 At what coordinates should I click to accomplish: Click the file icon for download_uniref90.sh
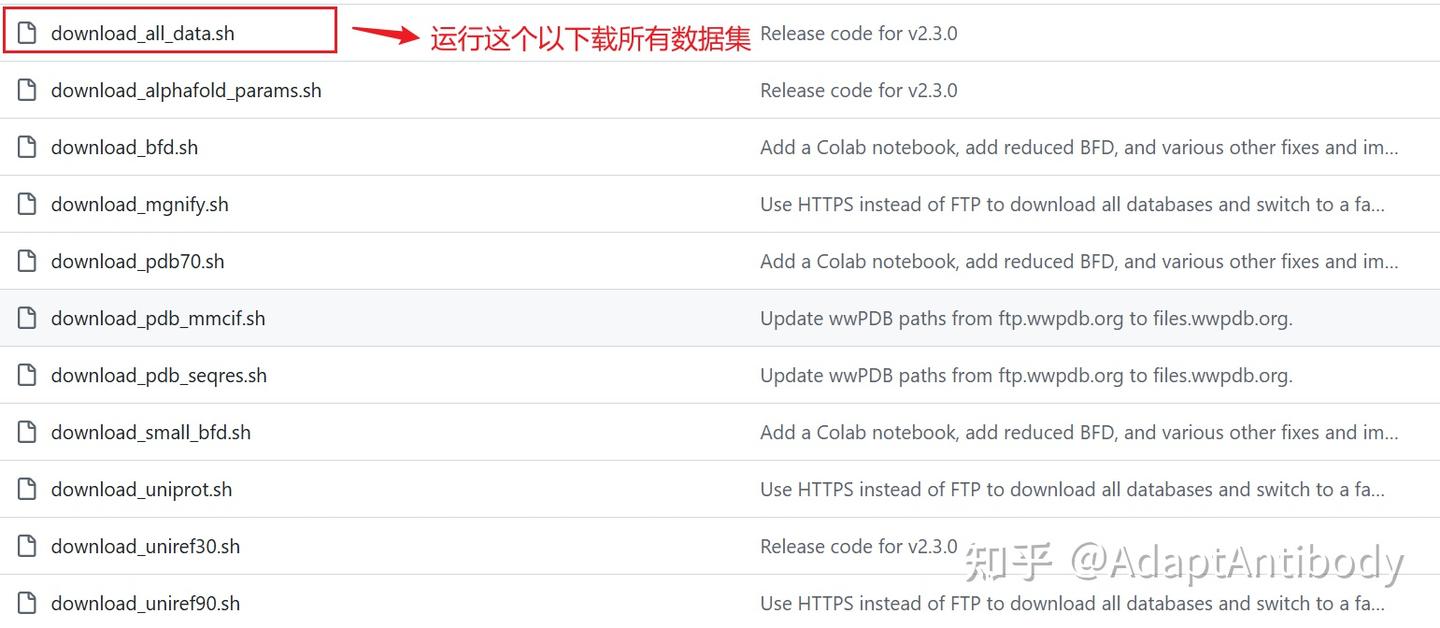coord(27,603)
